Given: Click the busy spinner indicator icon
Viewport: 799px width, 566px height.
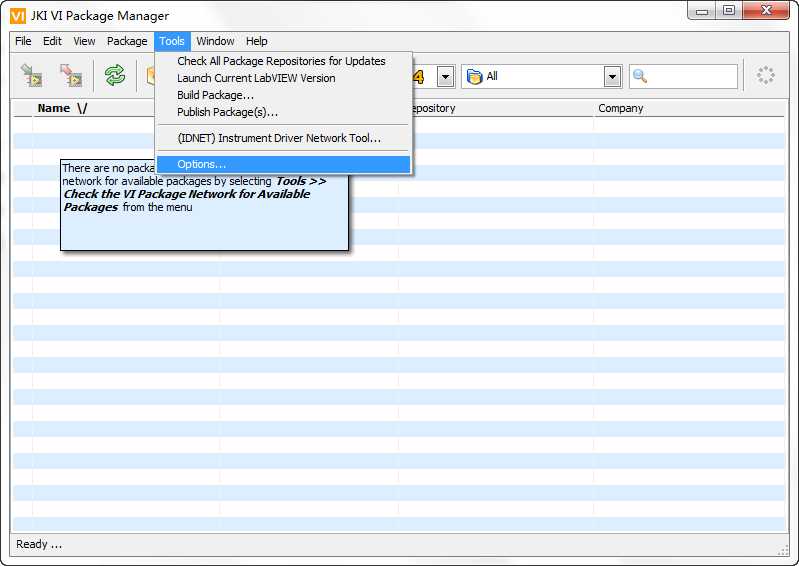Looking at the screenshot, I should tap(765, 75).
